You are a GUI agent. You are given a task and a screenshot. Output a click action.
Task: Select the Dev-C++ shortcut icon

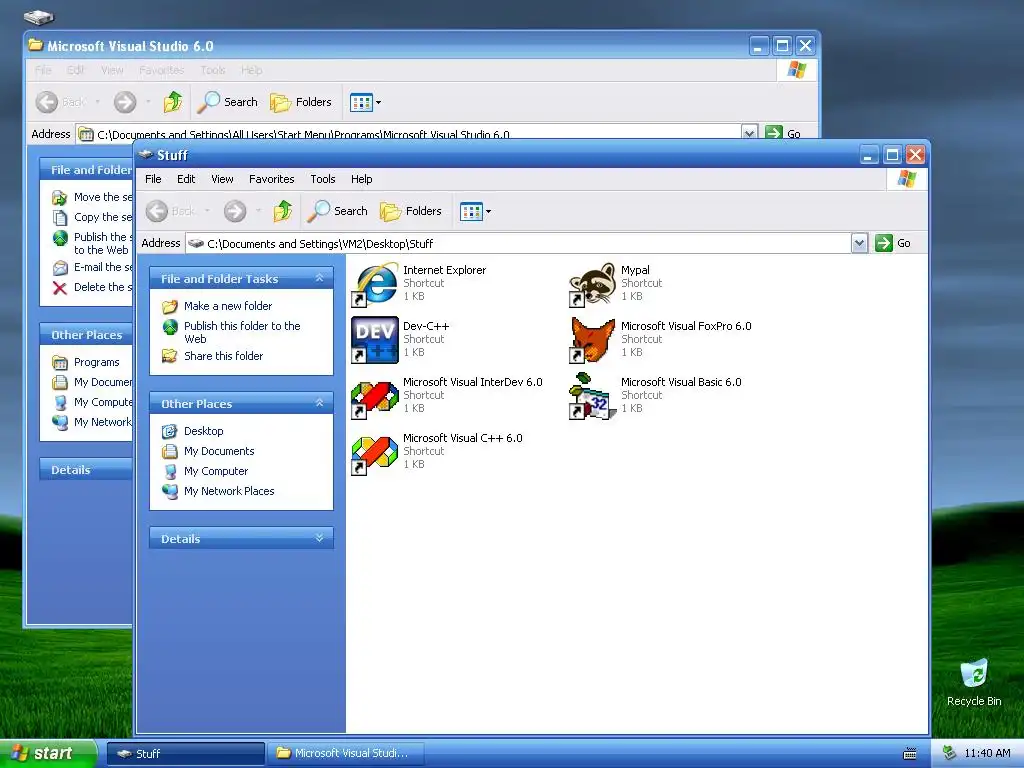click(x=374, y=340)
